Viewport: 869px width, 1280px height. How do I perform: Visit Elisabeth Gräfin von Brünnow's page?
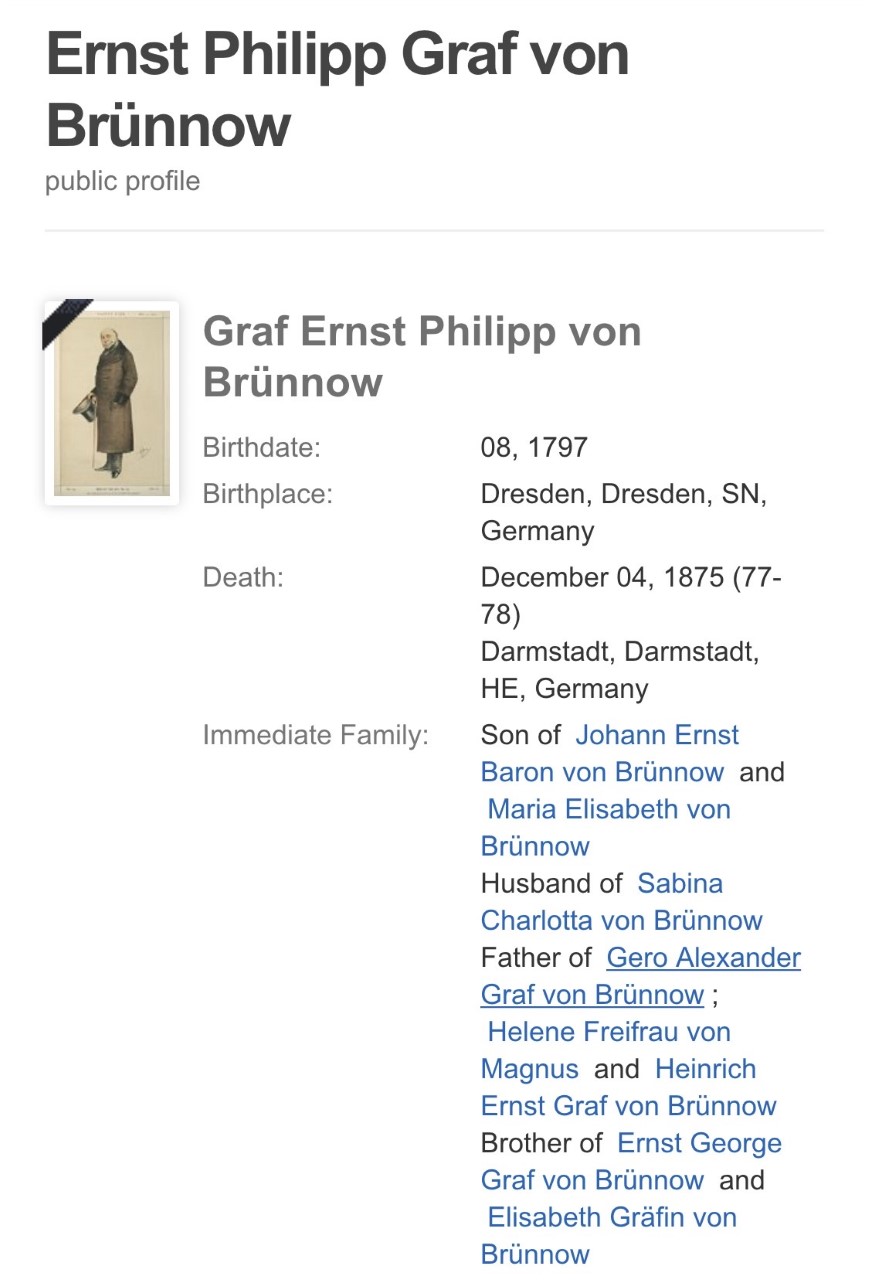pos(609,1235)
